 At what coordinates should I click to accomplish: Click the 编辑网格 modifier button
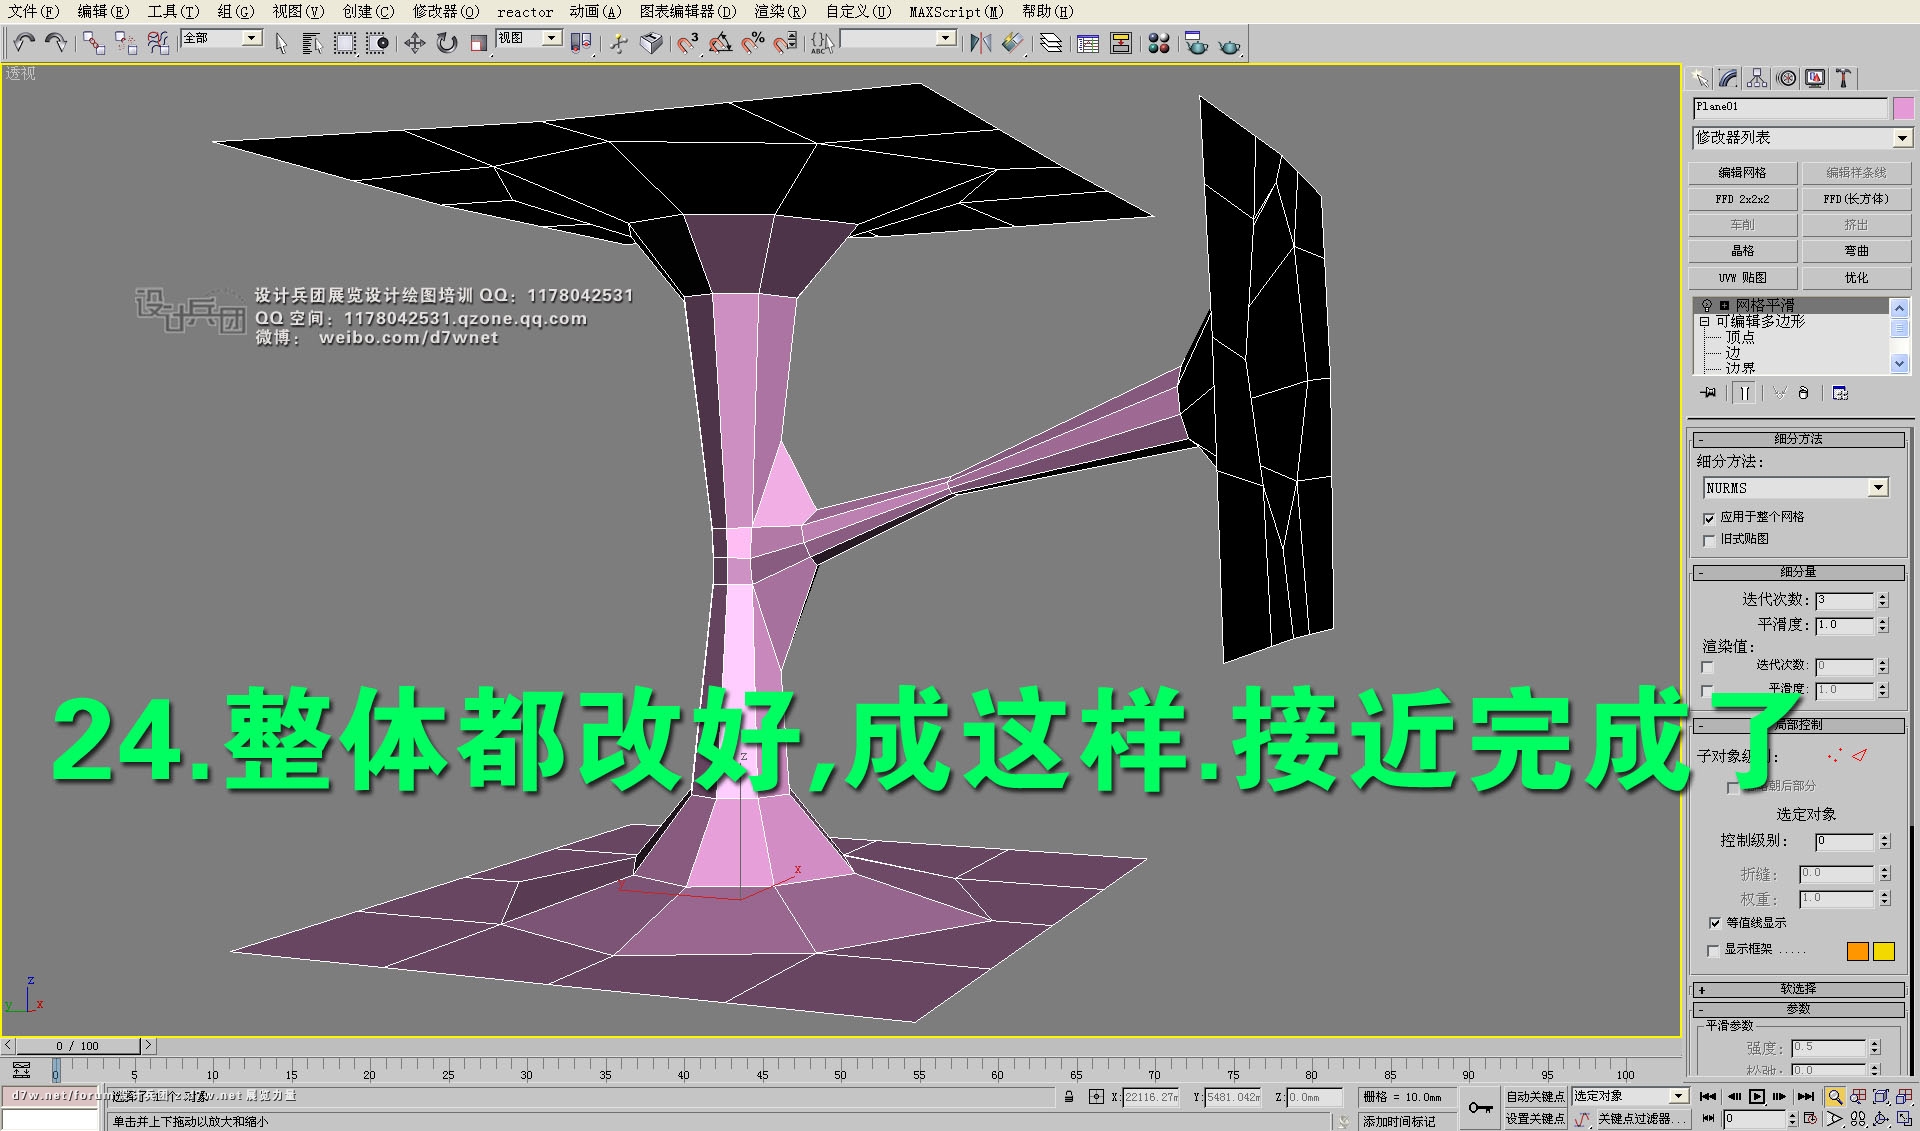pos(1742,173)
